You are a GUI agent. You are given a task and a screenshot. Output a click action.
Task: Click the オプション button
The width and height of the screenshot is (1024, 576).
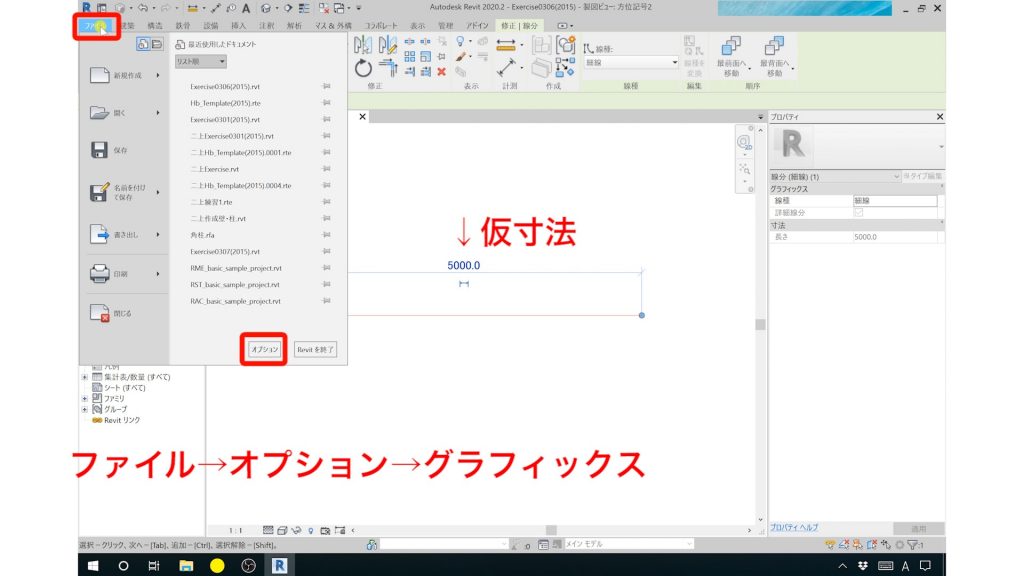[266, 350]
